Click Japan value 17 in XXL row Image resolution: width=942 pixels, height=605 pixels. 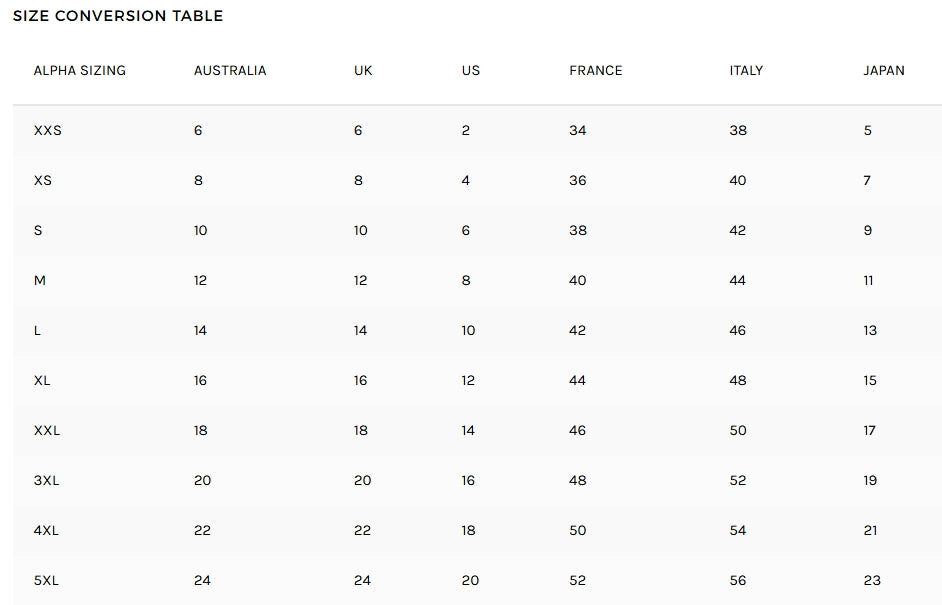pos(870,431)
